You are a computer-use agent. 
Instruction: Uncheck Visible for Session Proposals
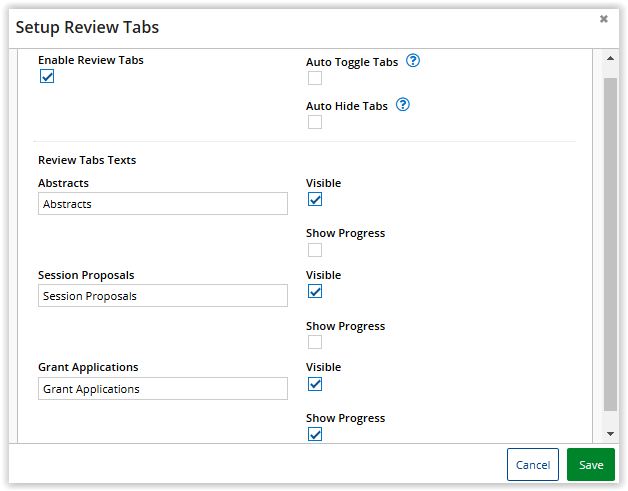coord(315,291)
